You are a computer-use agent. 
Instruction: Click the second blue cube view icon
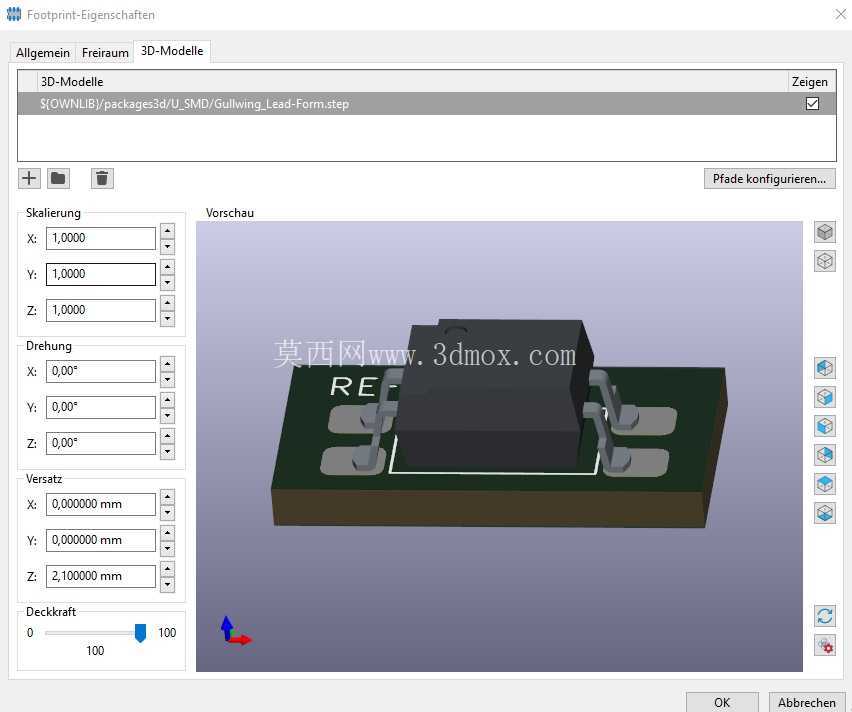(x=825, y=397)
